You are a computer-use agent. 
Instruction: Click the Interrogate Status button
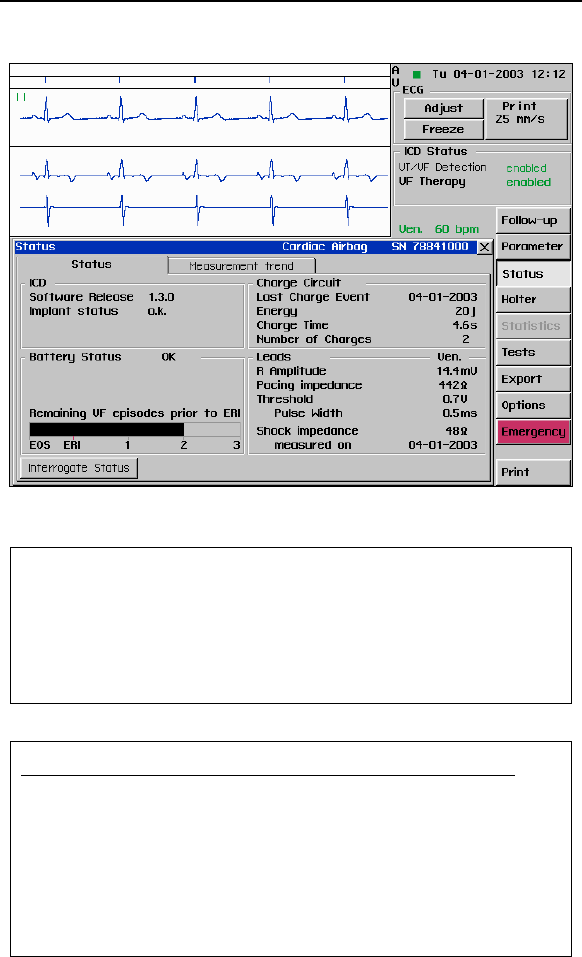click(79, 468)
